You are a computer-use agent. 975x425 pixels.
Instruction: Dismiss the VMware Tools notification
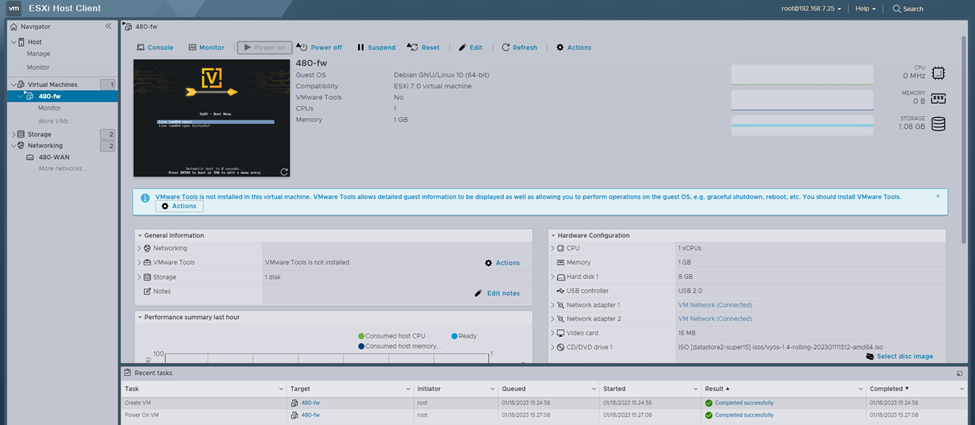[938, 196]
